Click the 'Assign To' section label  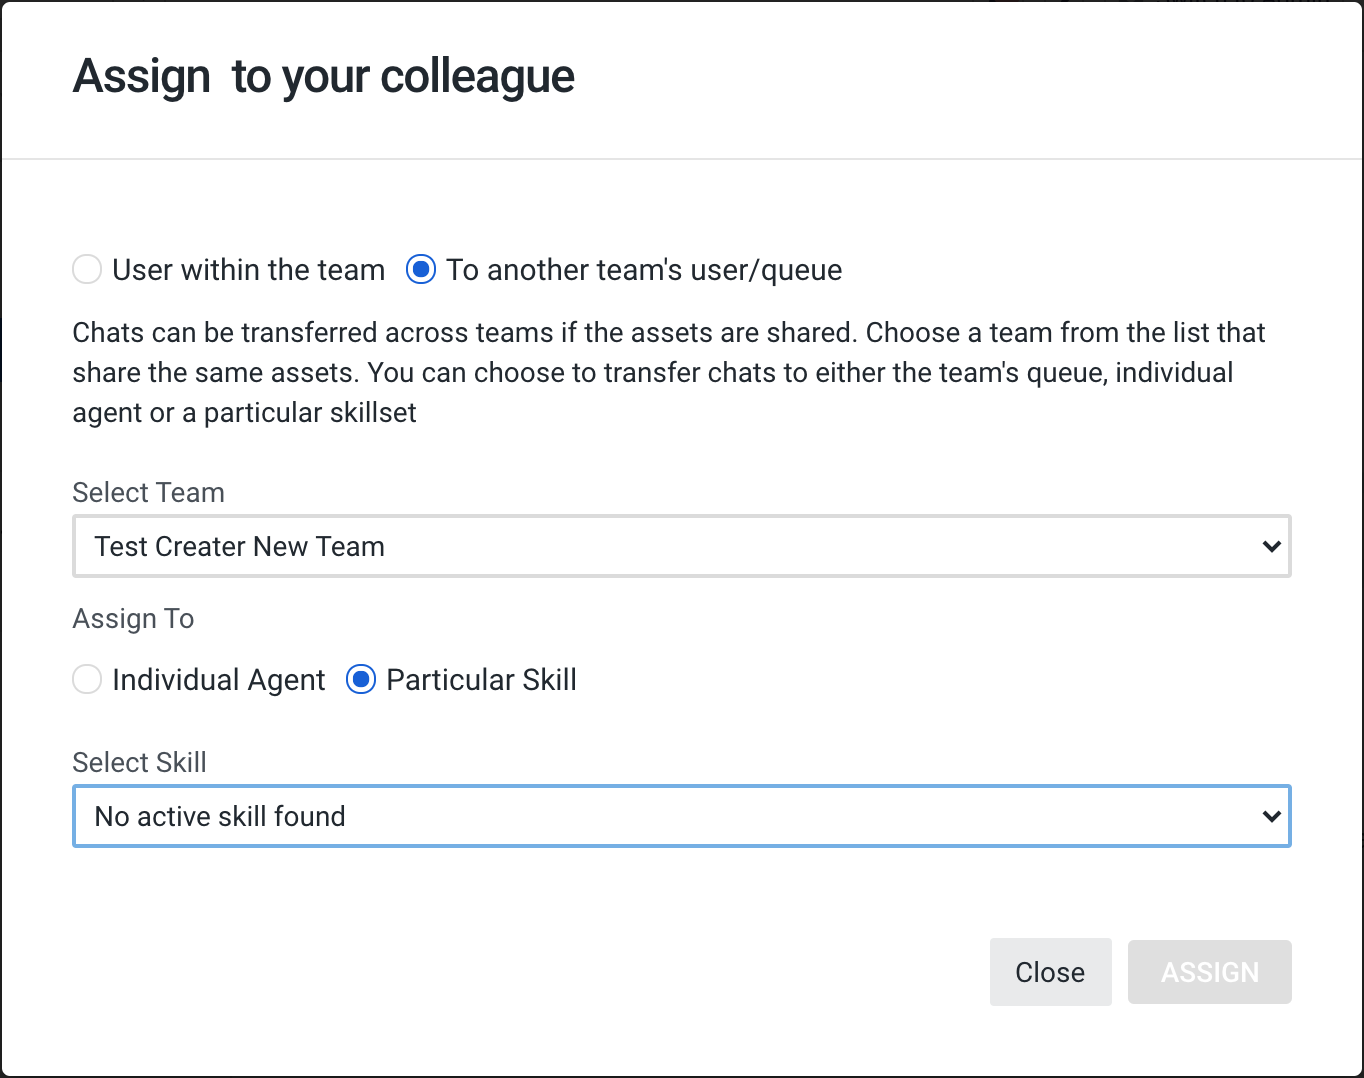point(133,619)
